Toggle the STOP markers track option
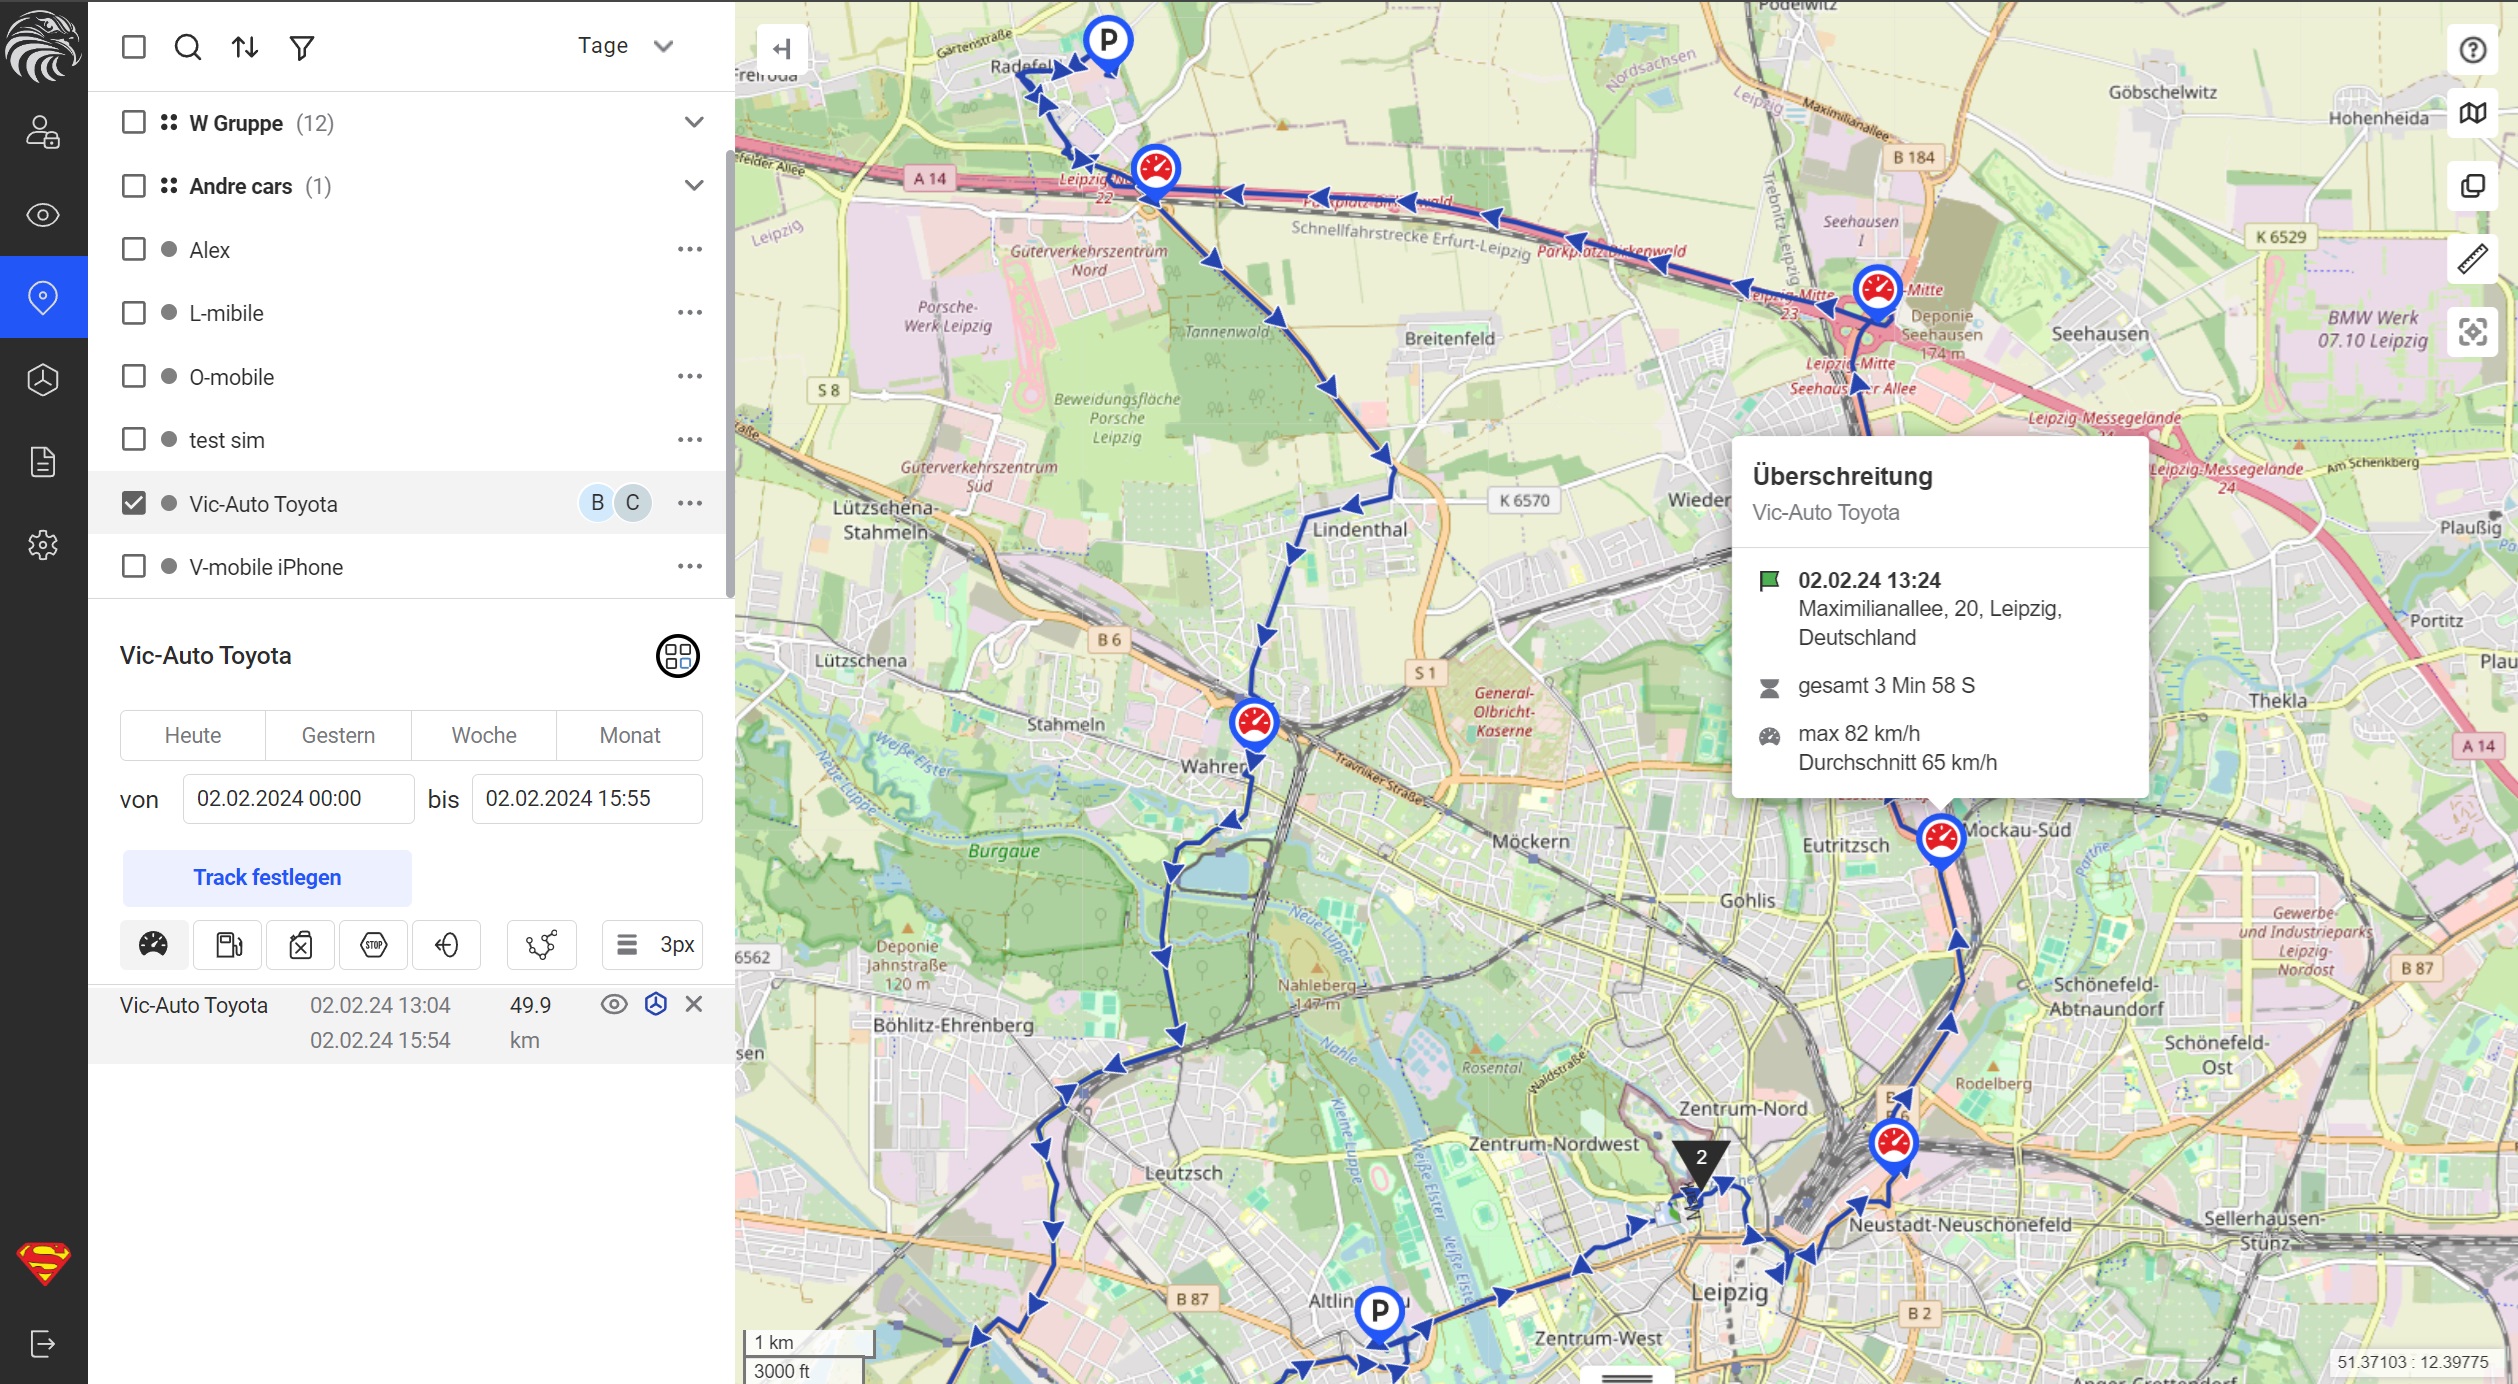 click(374, 944)
